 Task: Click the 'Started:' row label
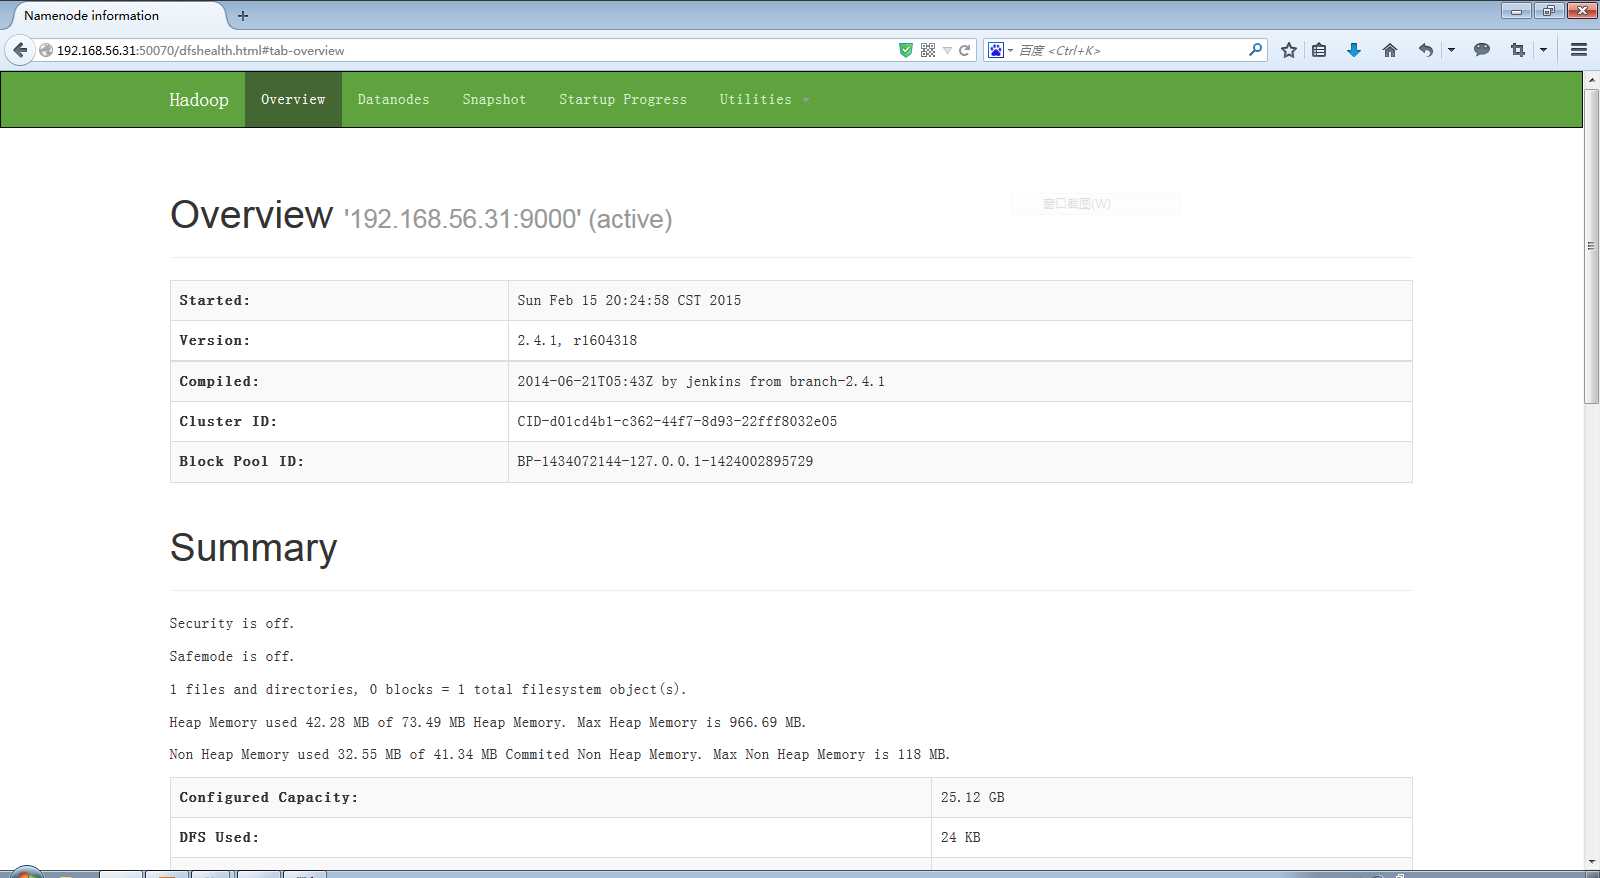click(215, 300)
